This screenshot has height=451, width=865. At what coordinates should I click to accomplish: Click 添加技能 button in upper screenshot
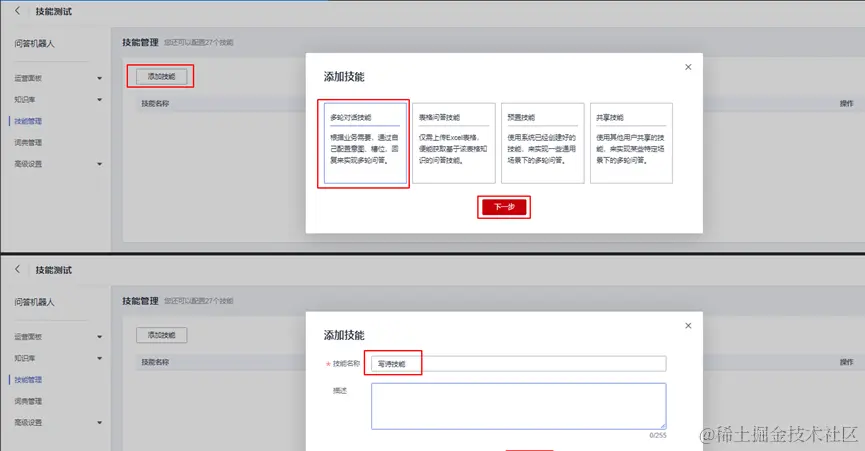[x=161, y=77]
